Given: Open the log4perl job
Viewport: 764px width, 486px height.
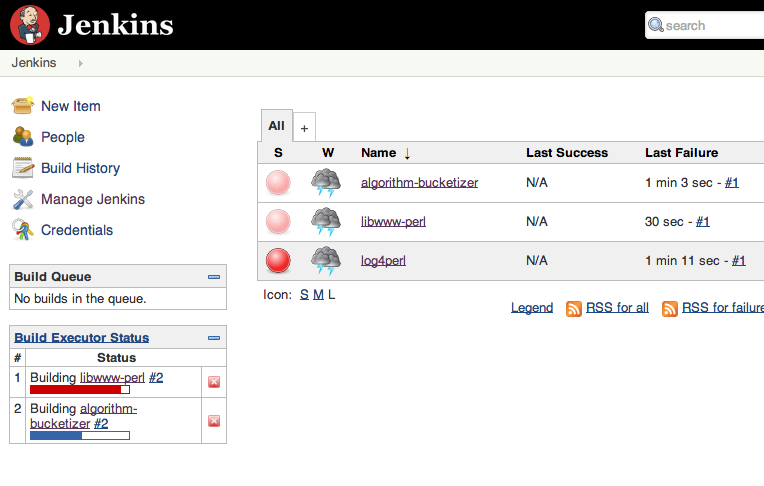Looking at the screenshot, I should (383, 261).
